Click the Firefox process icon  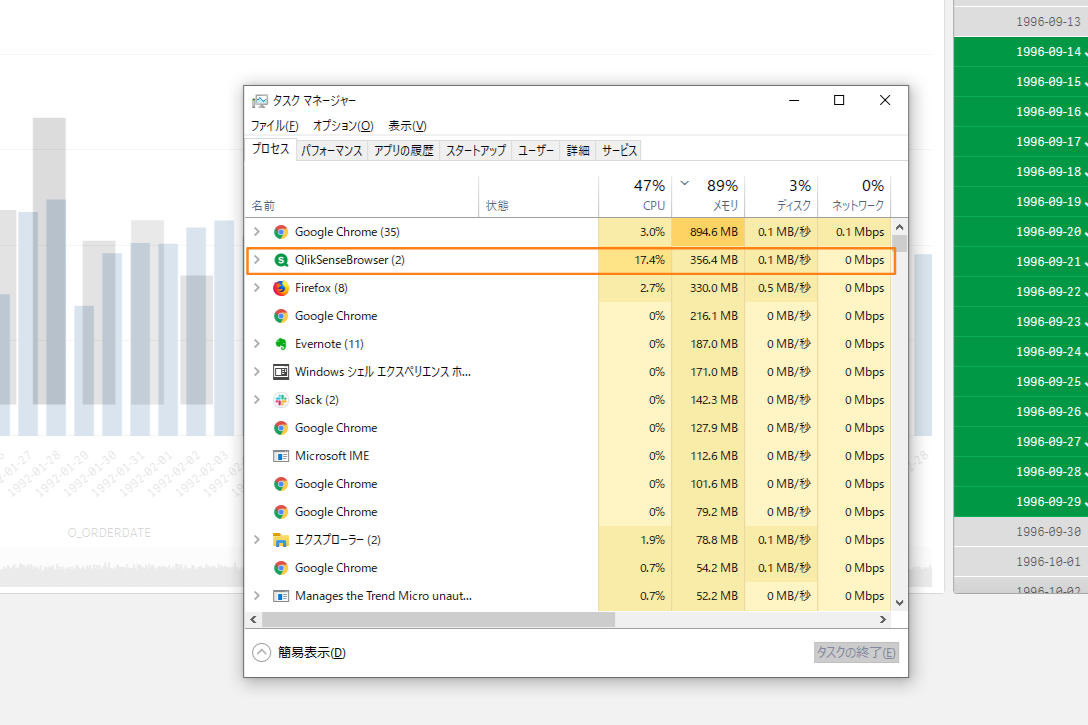pyautogui.click(x=281, y=288)
